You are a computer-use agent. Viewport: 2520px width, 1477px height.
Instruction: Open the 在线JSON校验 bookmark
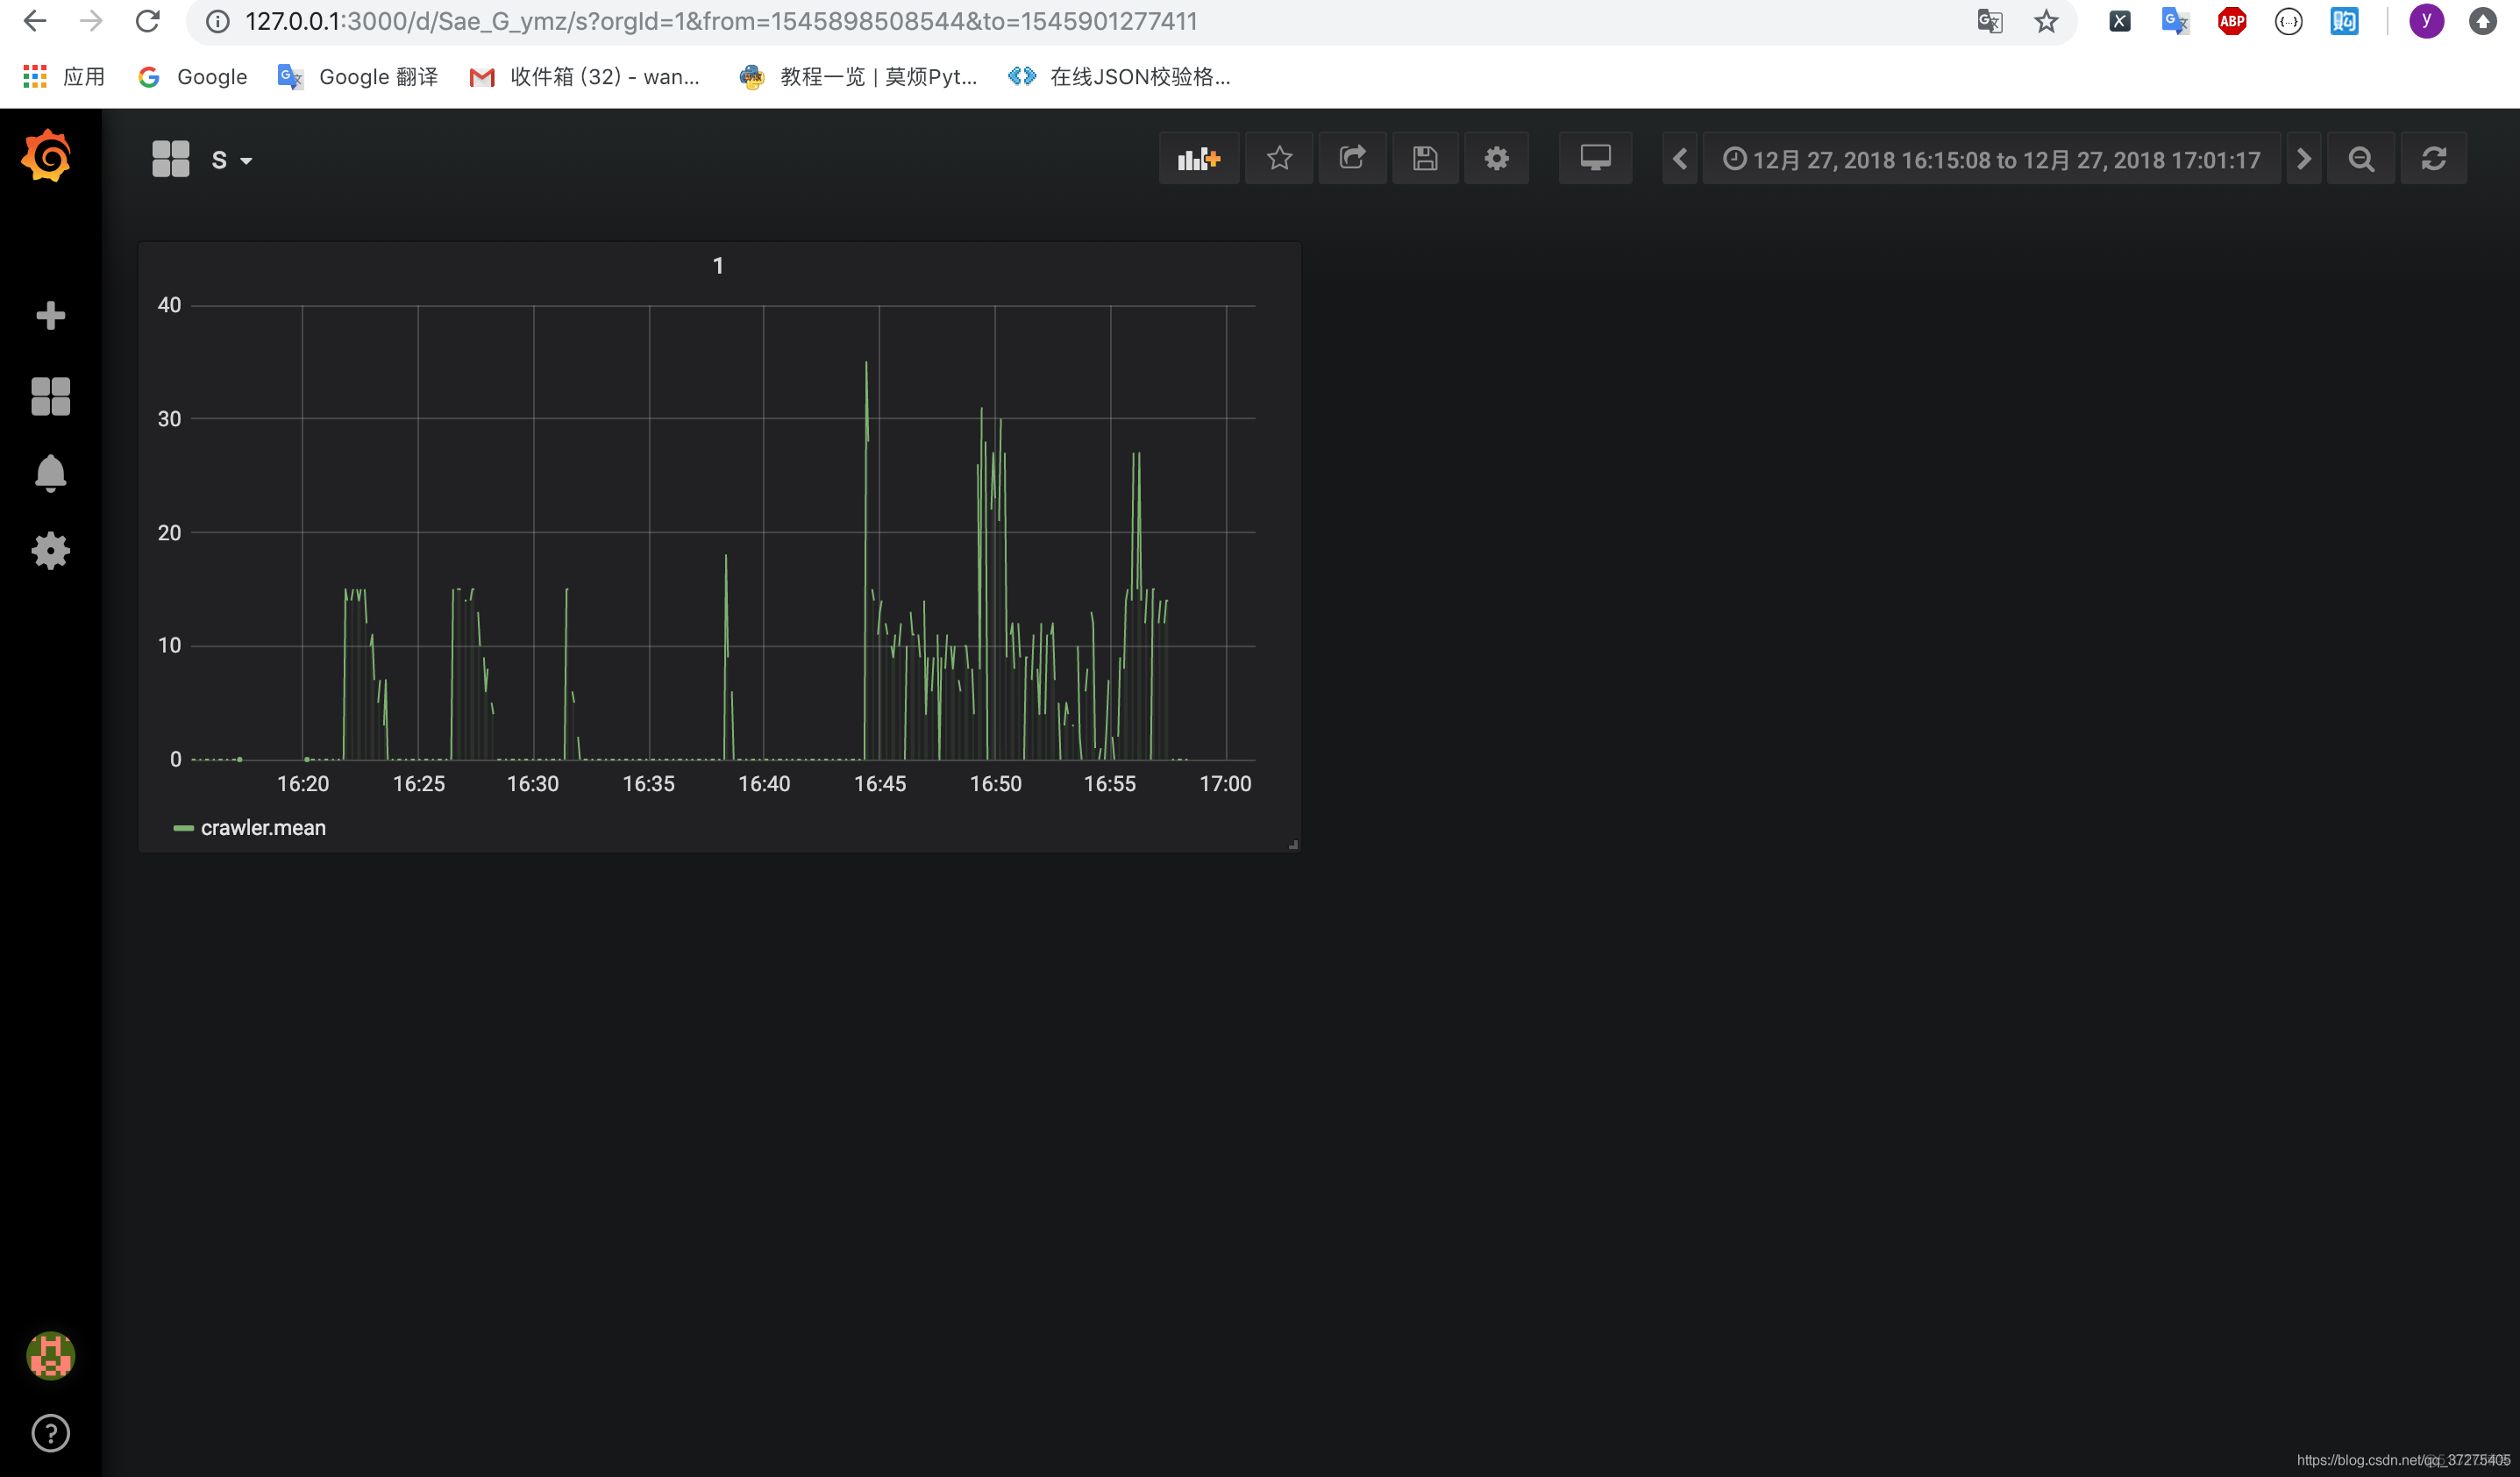point(1120,77)
